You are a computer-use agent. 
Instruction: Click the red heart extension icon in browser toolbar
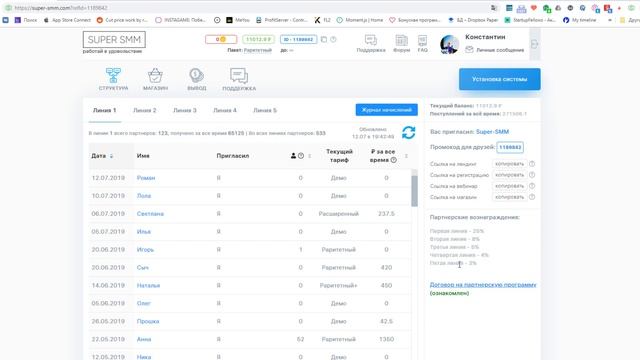coord(534,8)
